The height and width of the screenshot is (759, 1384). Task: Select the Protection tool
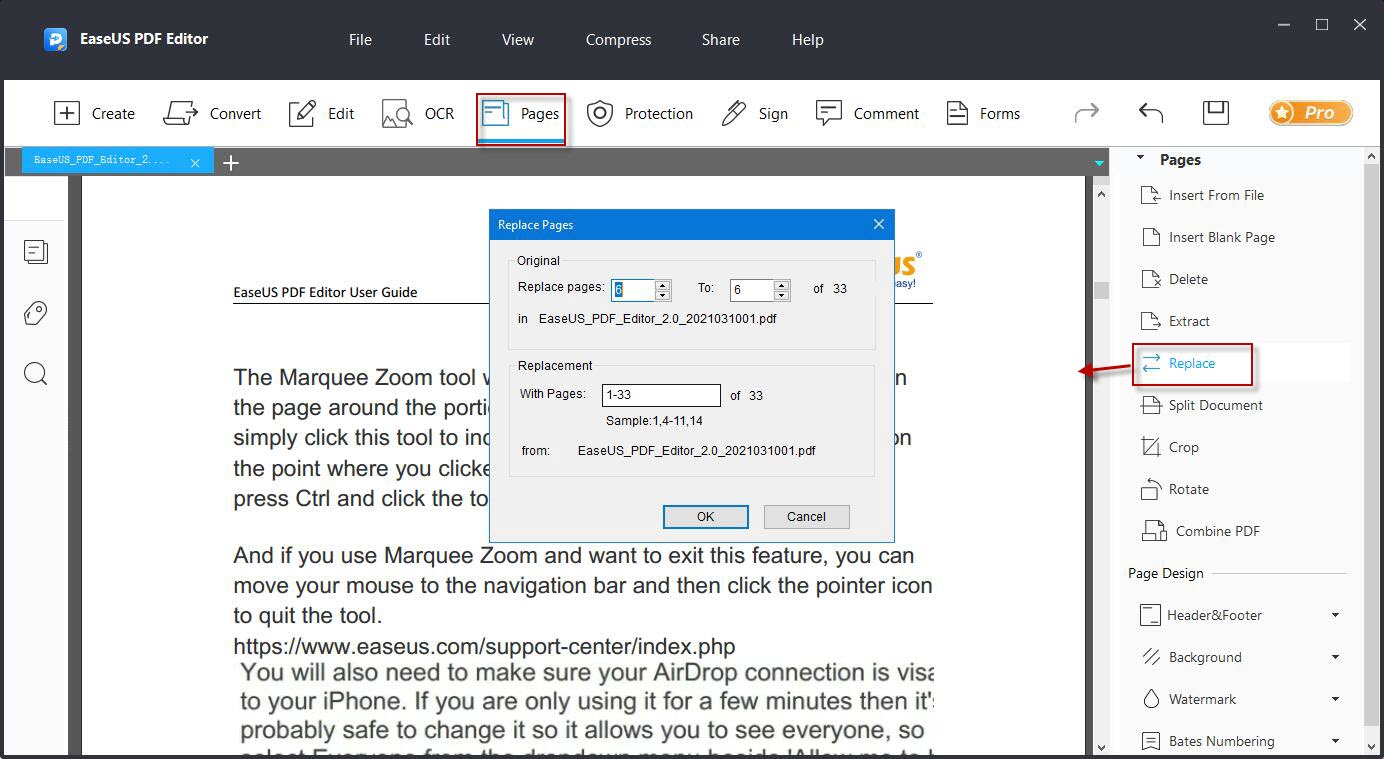[x=640, y=113]
